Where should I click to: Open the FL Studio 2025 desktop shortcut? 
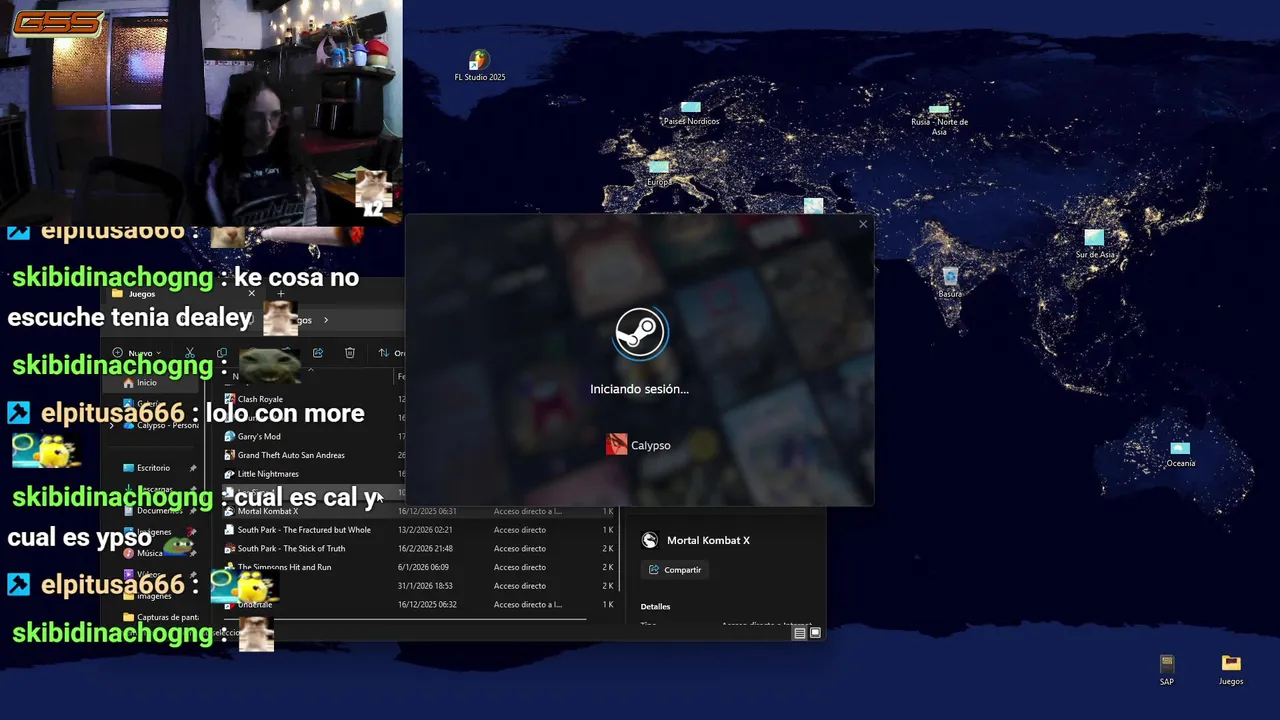pos(480,66)
